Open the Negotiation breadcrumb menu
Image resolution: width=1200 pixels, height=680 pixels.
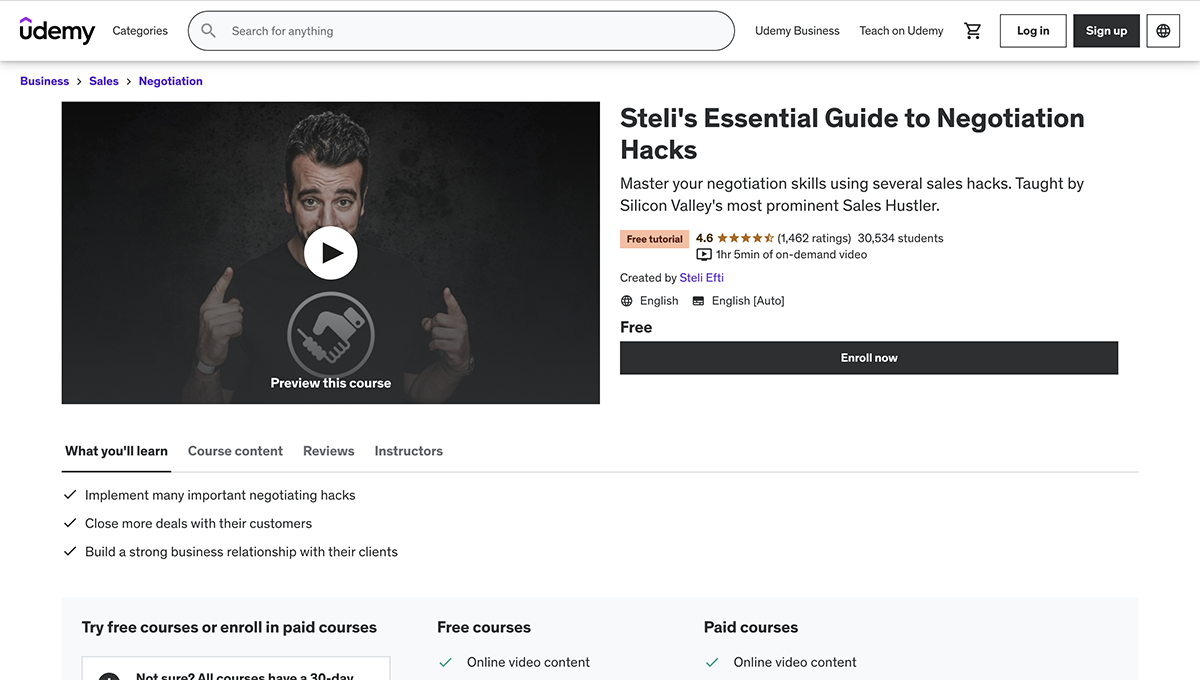pyautogui.click(x=170, y=80)
